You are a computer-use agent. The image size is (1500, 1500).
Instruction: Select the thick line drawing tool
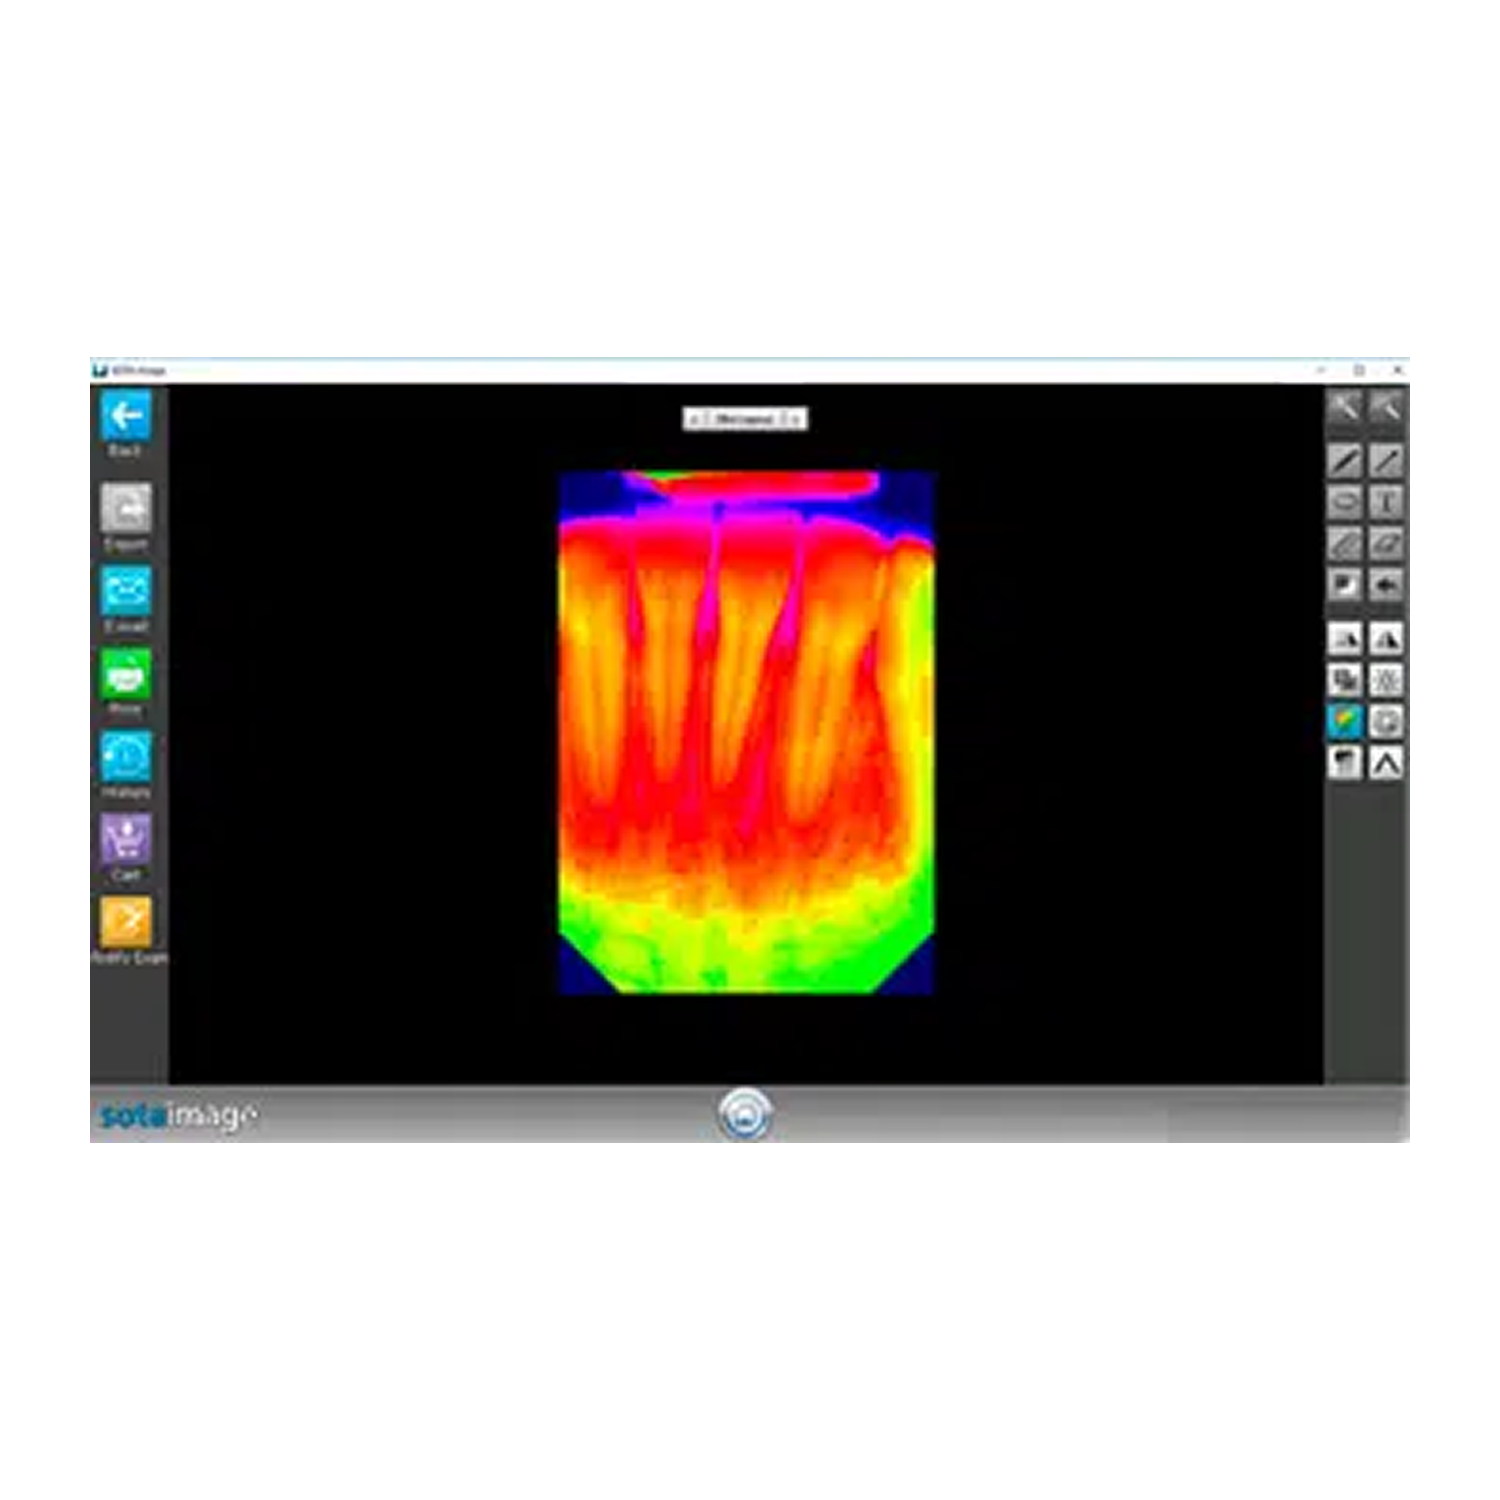[1345, 461]
